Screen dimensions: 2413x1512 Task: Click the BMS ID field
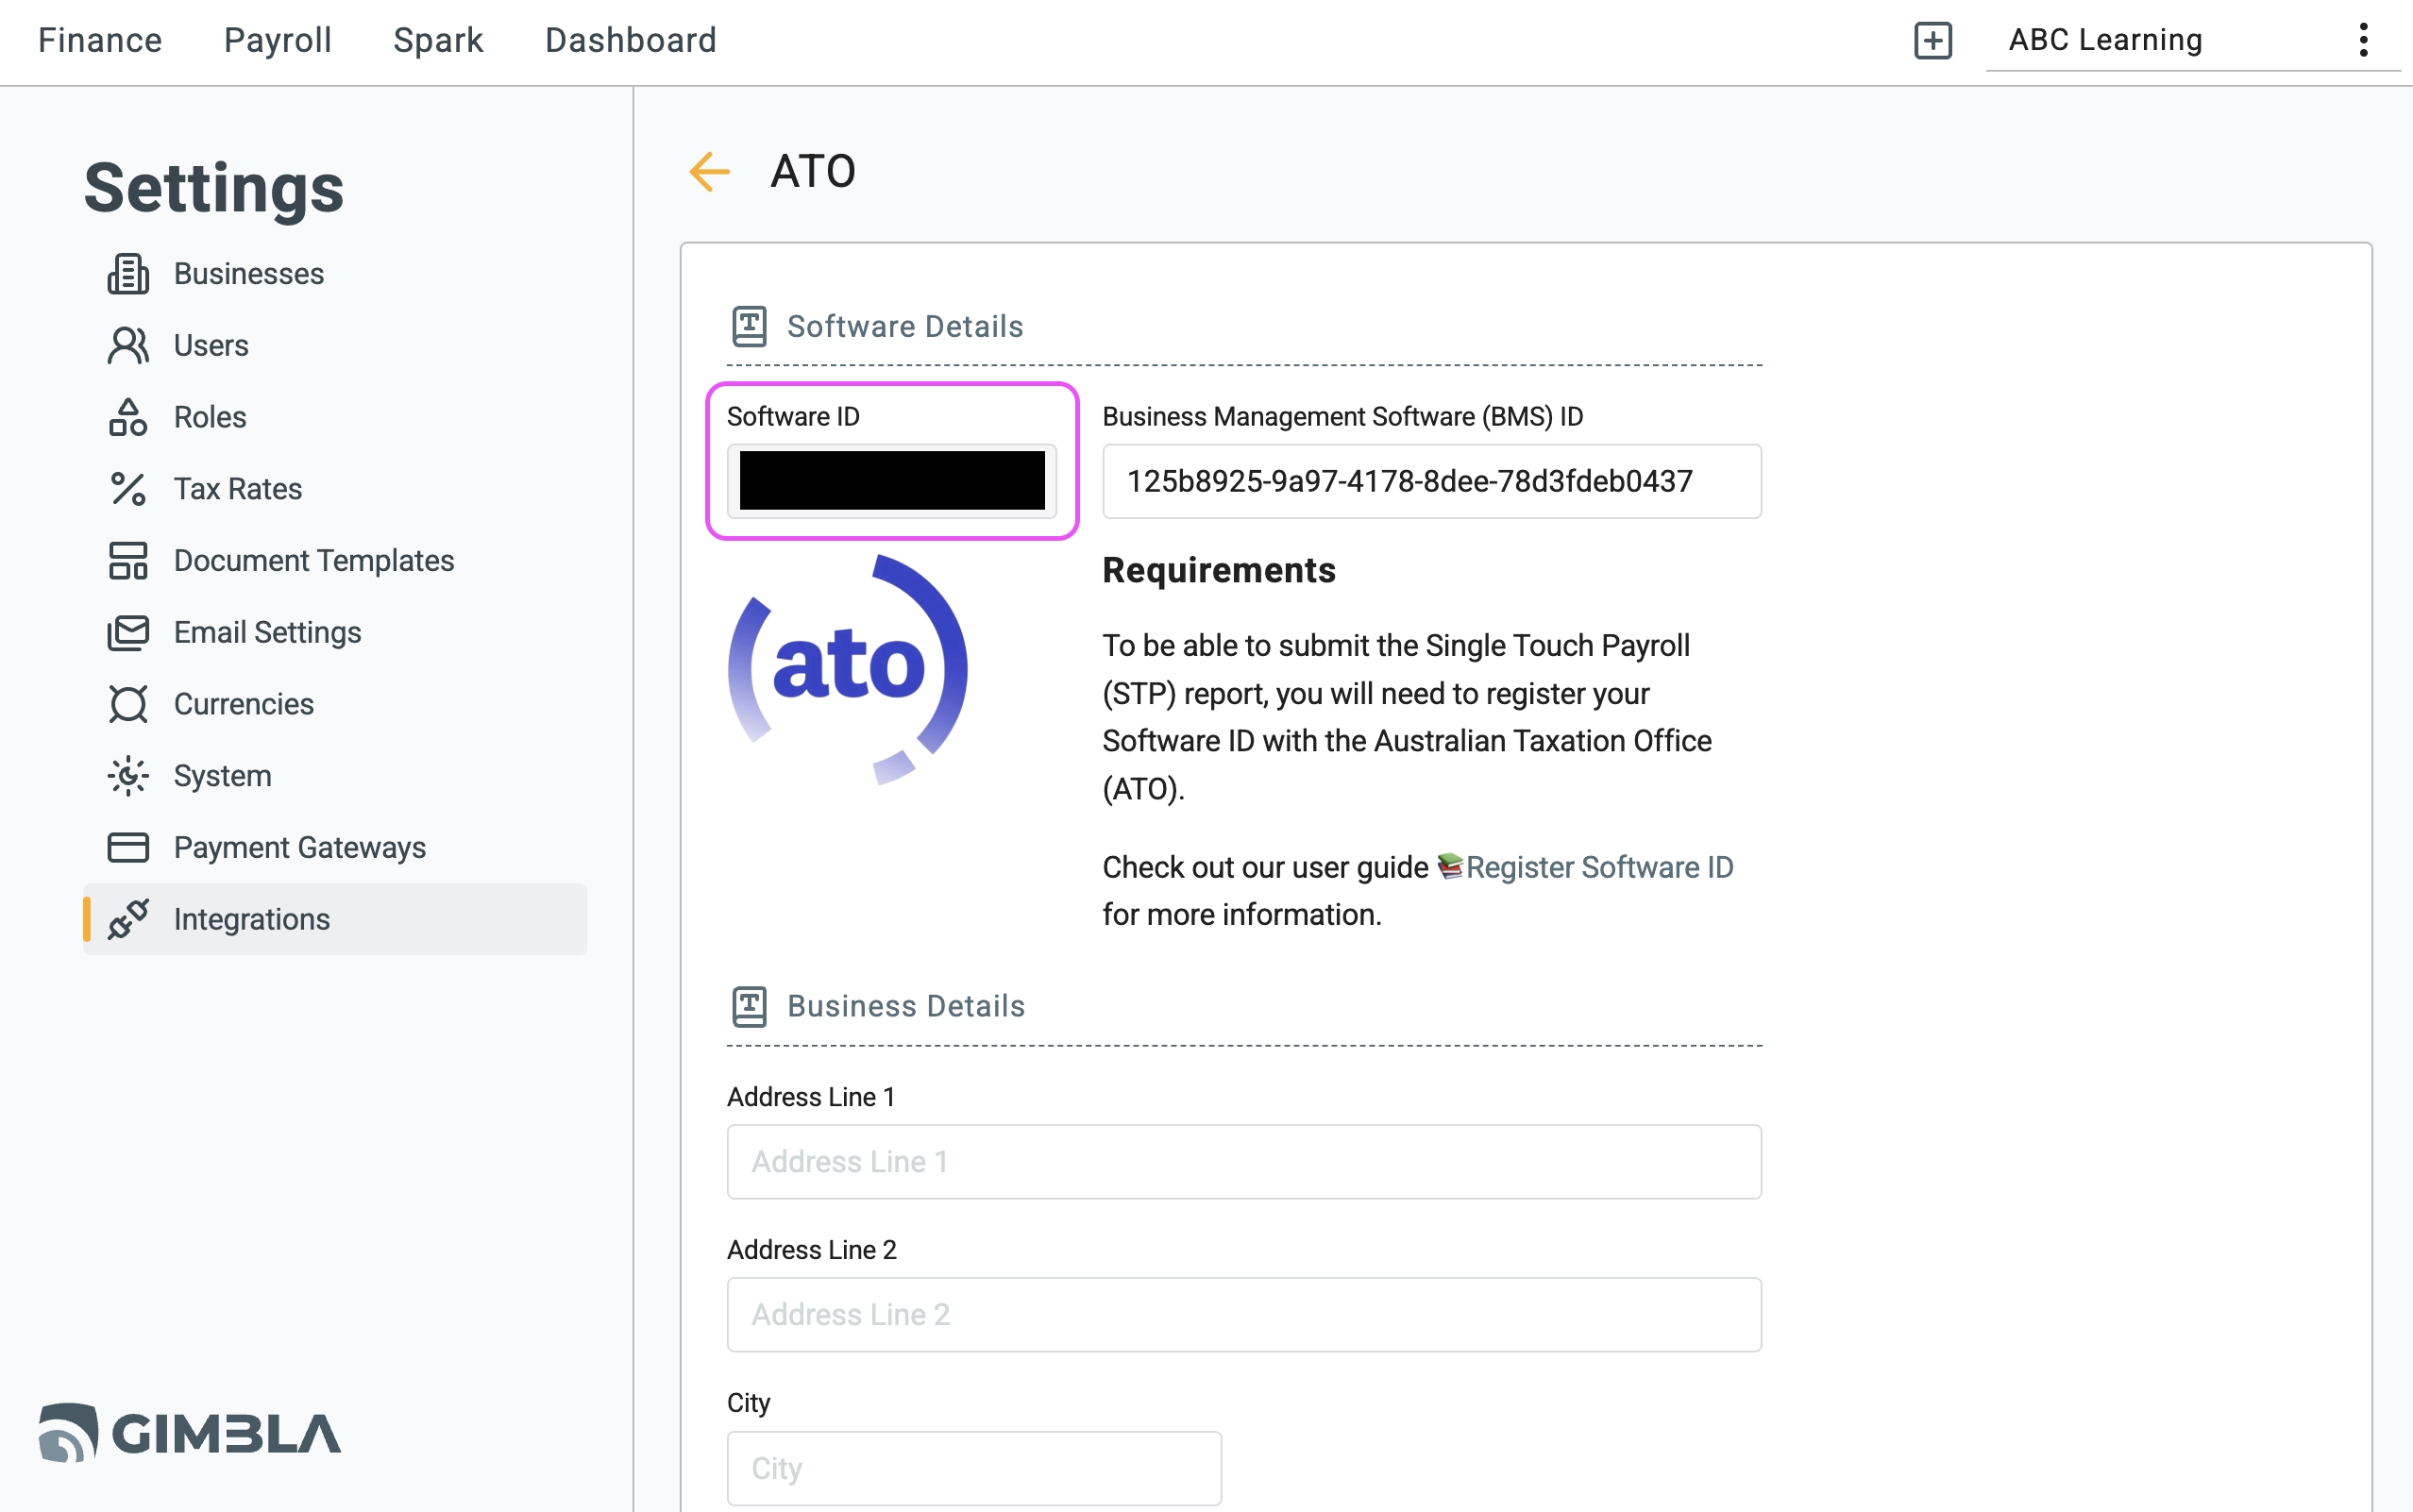(1431, 482)
